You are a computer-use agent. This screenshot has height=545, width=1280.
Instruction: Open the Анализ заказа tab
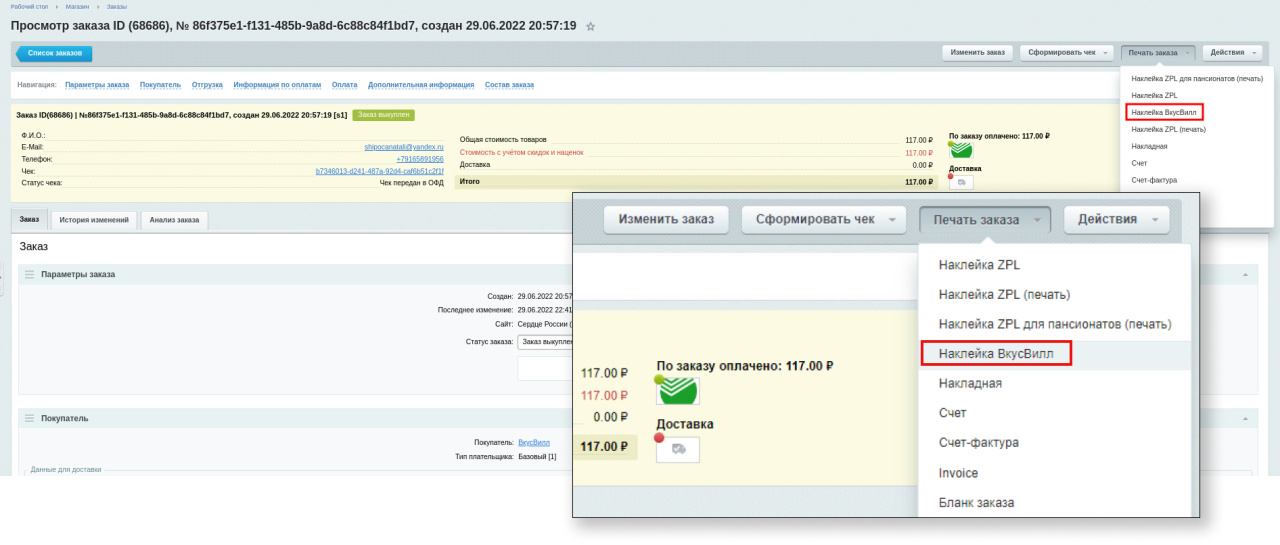pyautogui.click(x=174, y=219)
